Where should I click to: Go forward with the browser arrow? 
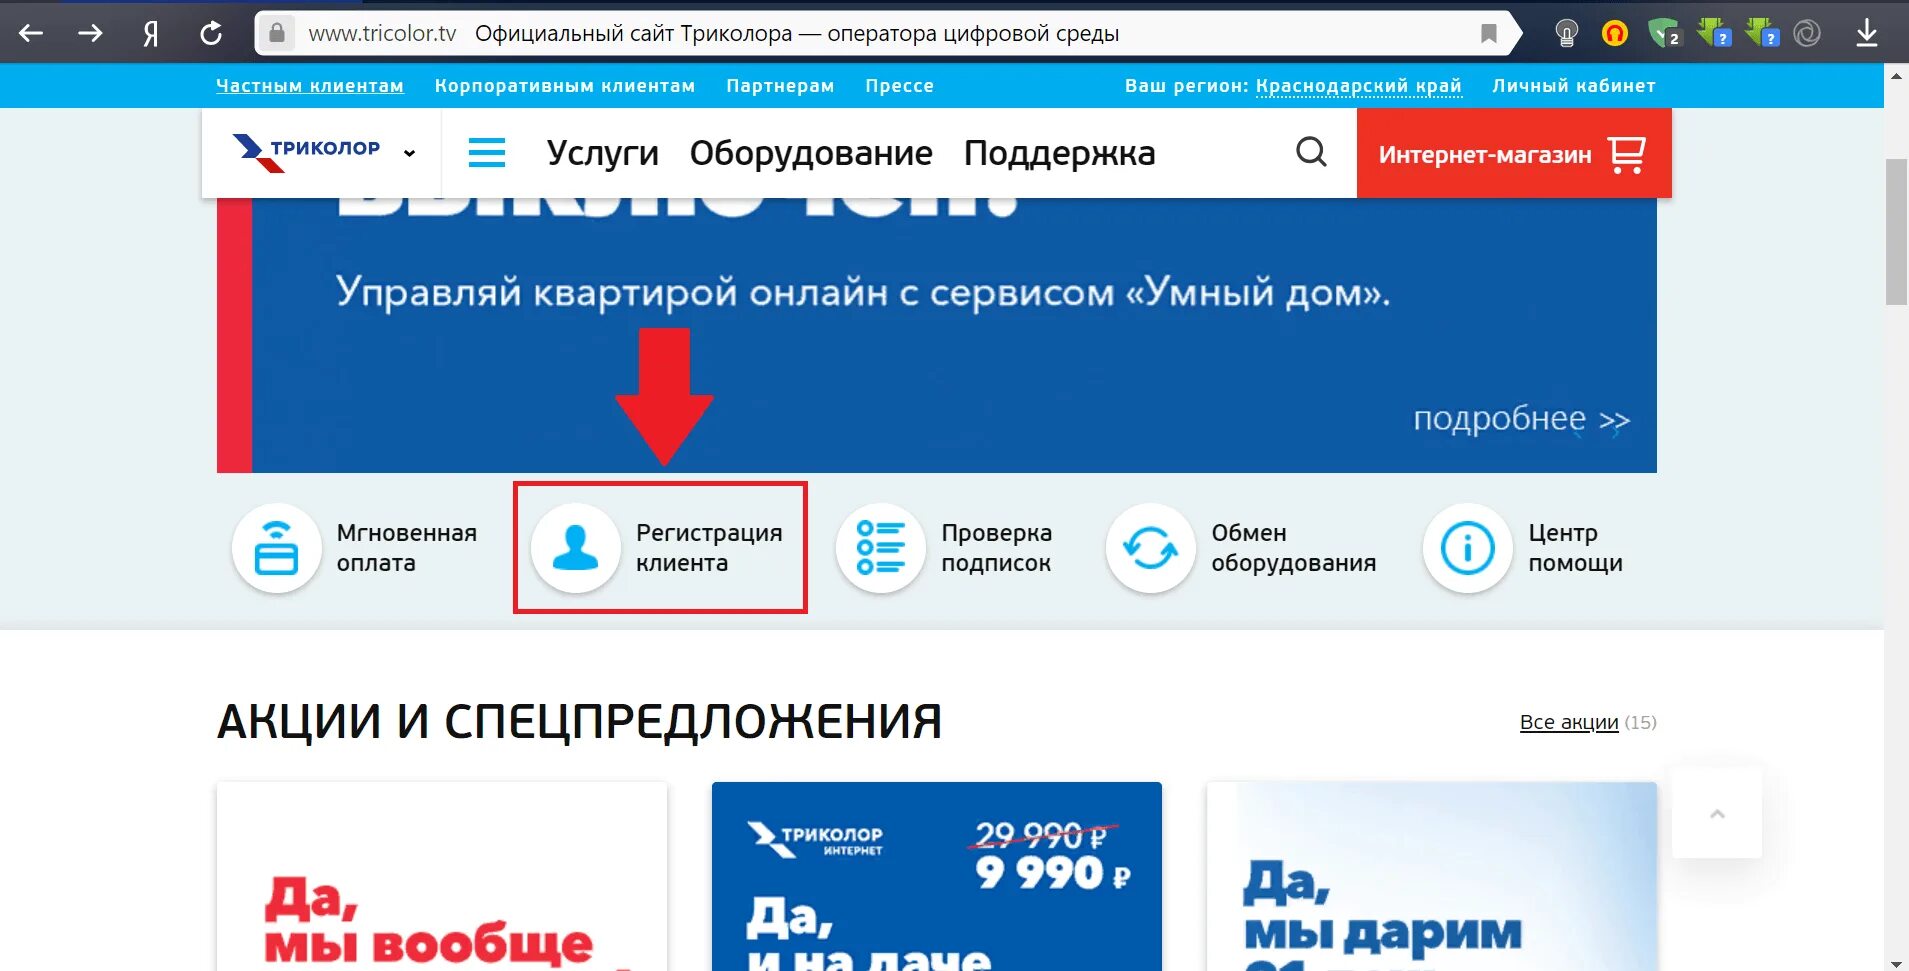pyautogui.click(x=91, y=33)
